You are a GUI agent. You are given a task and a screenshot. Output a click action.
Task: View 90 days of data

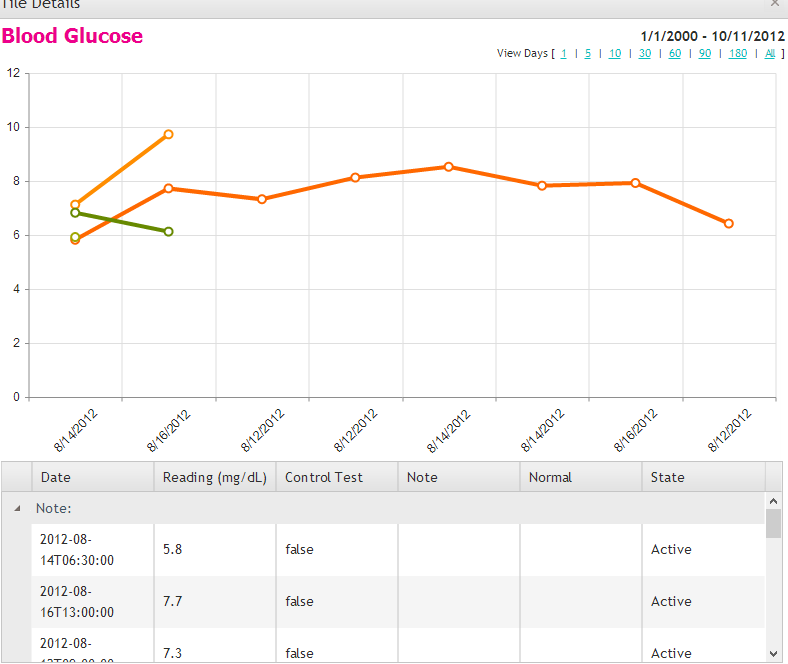[705, 53]
